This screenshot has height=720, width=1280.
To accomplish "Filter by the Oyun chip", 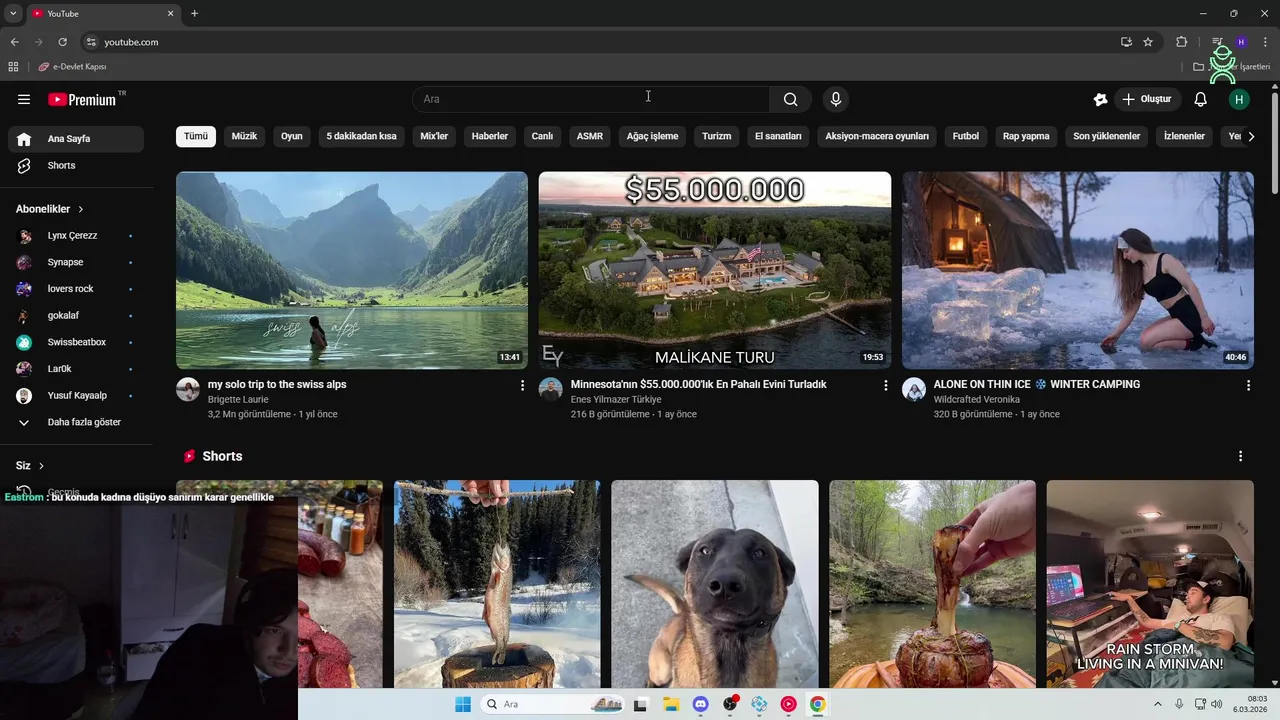I will [292, 136].
